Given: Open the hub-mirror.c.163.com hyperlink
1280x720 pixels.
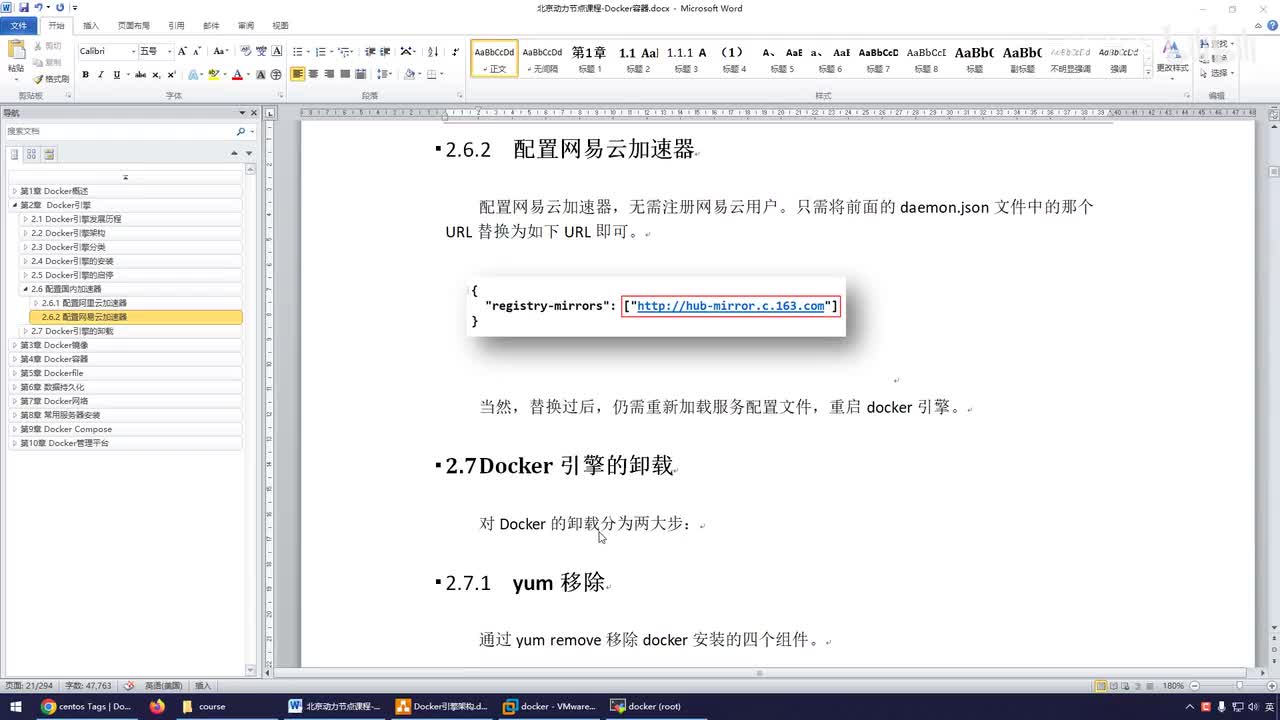Looking at the screenshot, I should tap(730, 306).
